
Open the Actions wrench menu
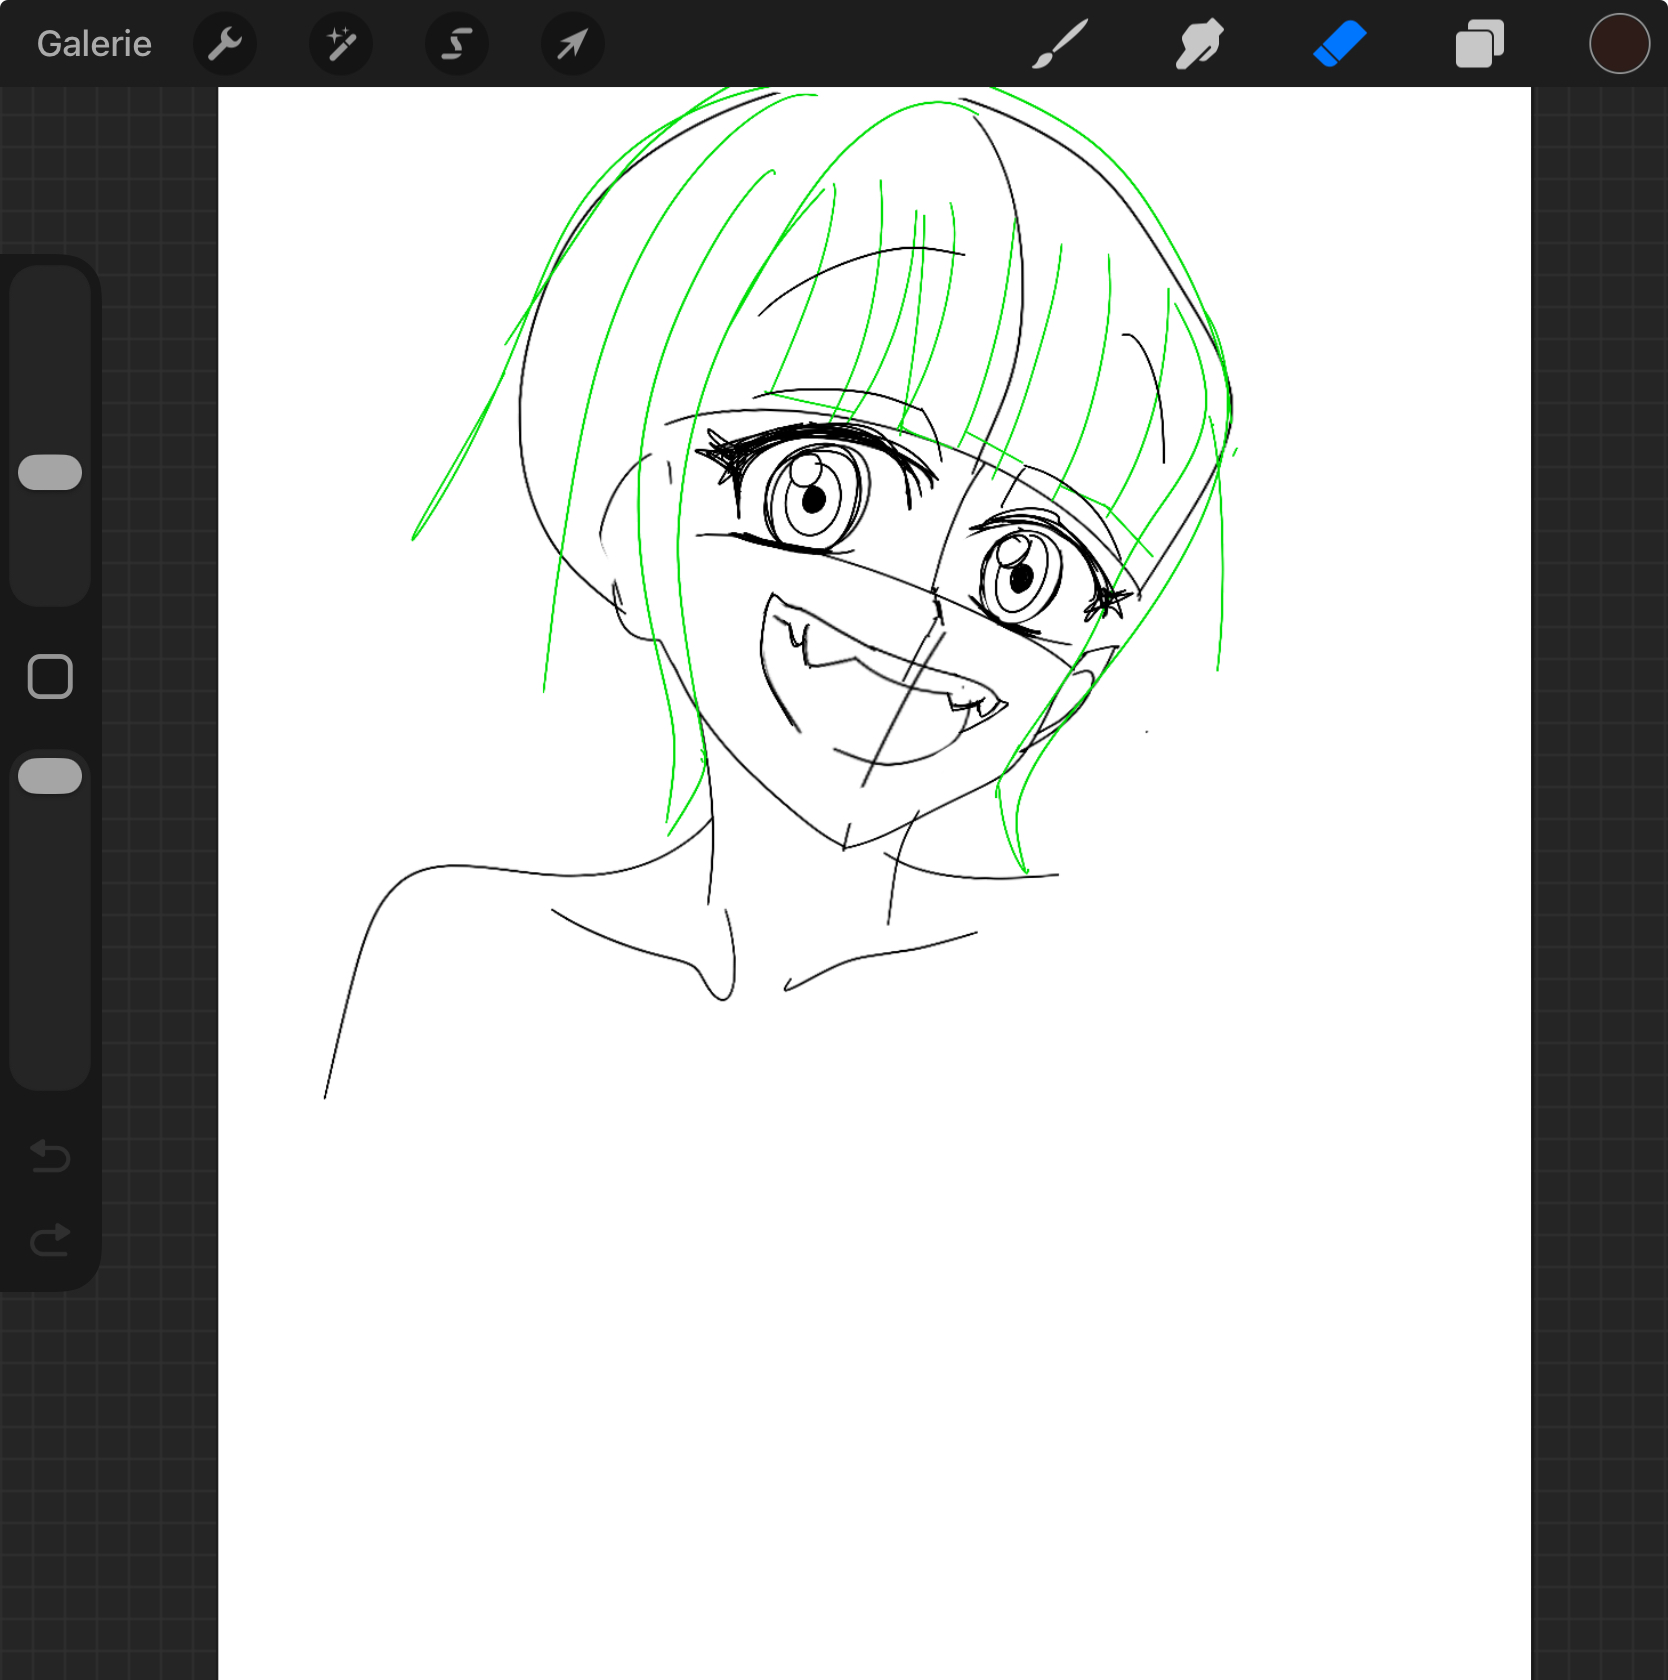tap(225, 44)
